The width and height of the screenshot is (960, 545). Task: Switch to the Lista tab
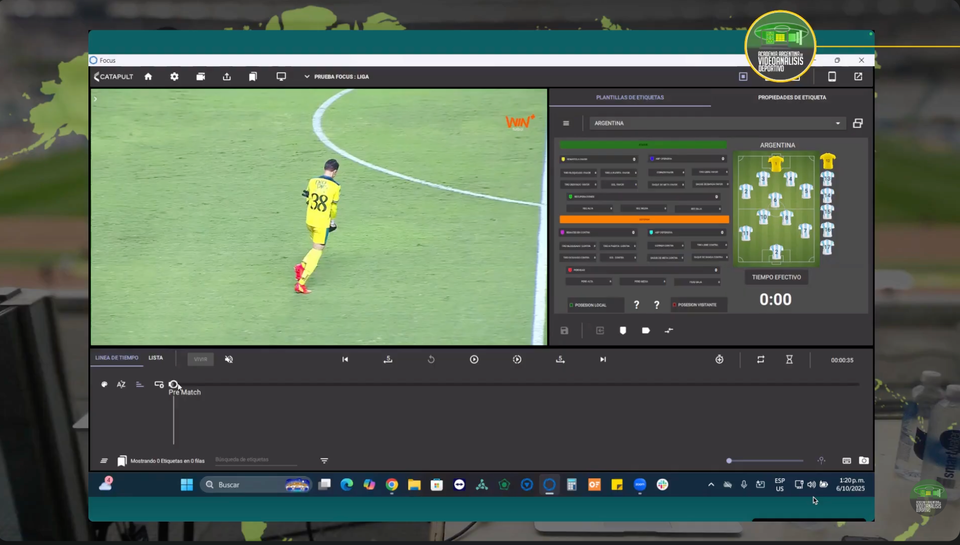click(156, 358)
